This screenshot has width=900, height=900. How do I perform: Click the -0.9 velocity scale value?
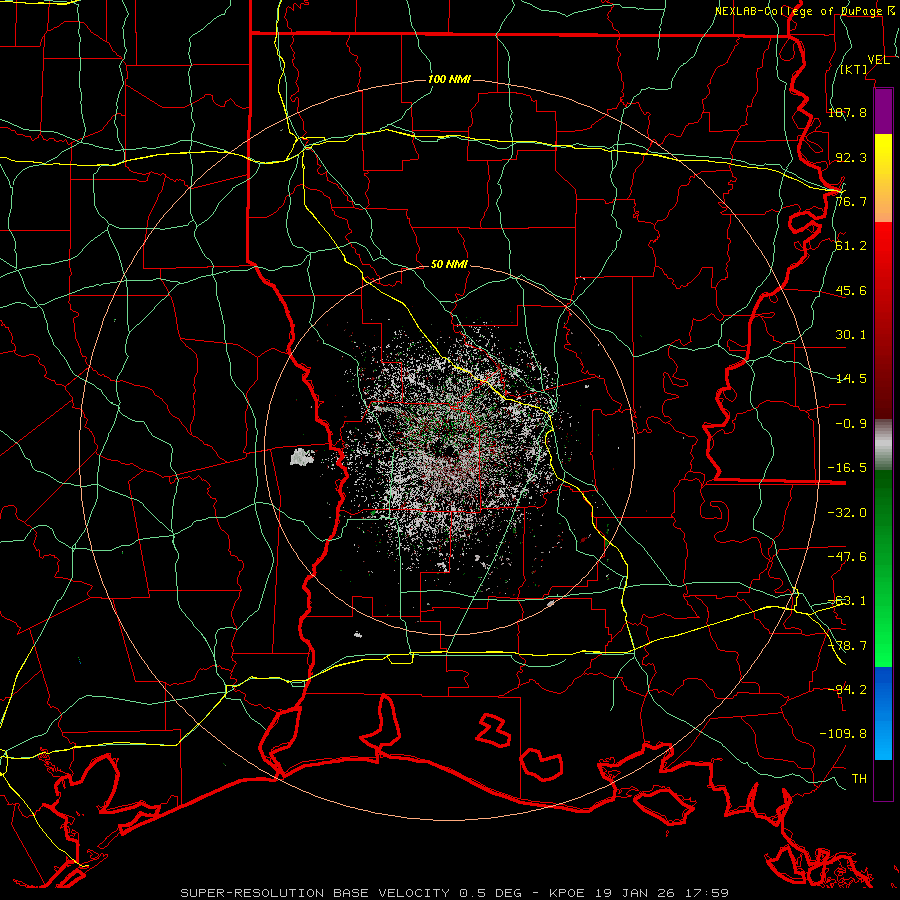coord(851,424)
